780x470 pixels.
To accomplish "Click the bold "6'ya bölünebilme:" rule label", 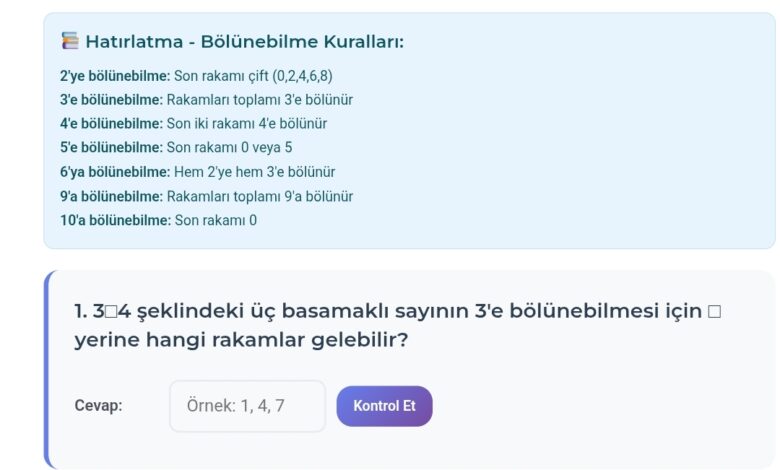I will click(x=115, y=172).
